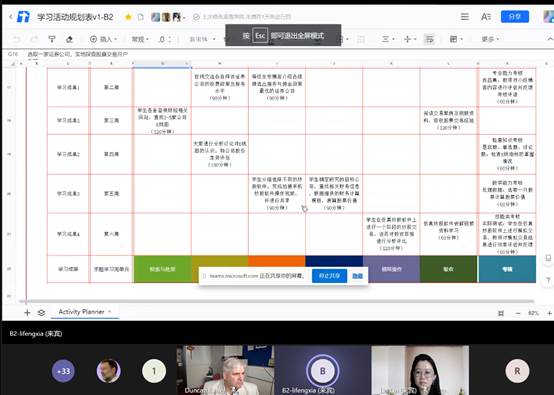
Task: Click the format painter icon
Action: pyautogui.click(x=52, y=39)
